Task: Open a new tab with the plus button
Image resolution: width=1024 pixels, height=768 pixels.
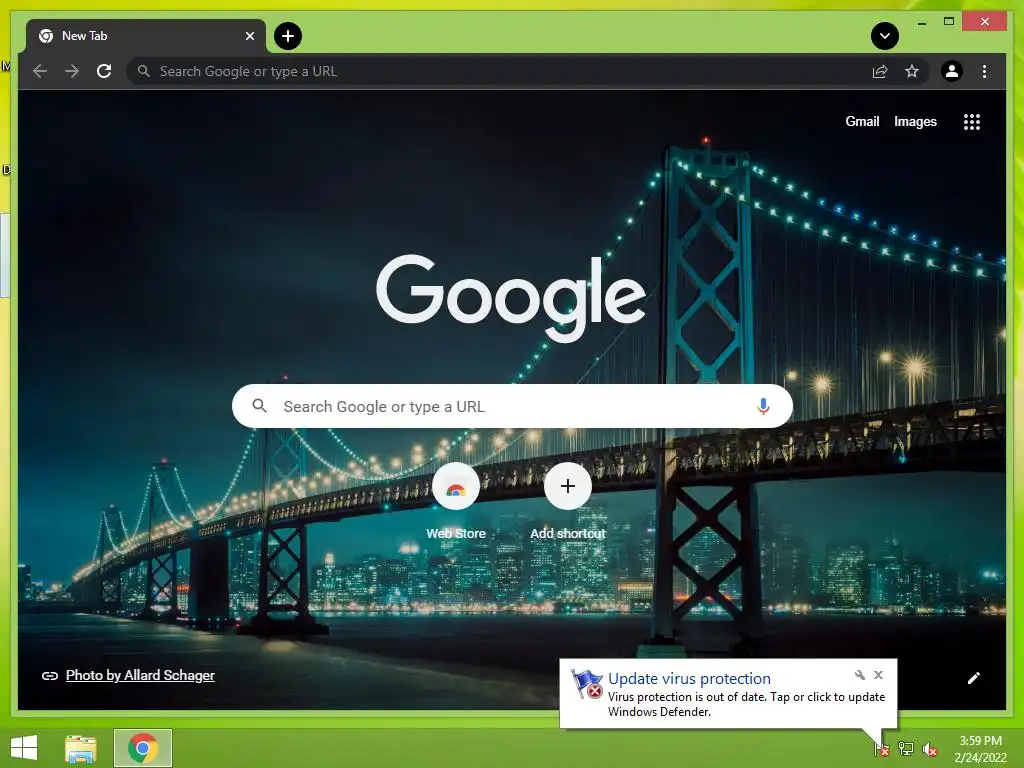Action: point(287,36)
